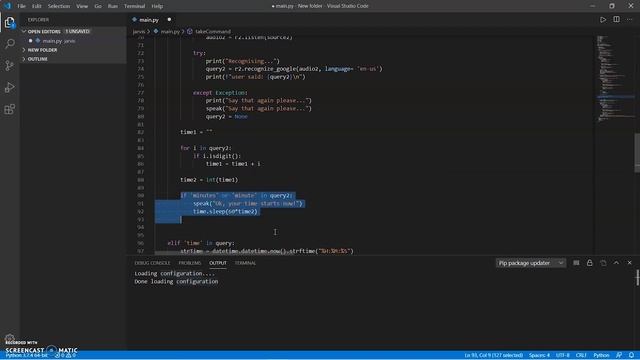
Task: Click 'Loading configuration....' output line
Action: [x=174, y=274]
